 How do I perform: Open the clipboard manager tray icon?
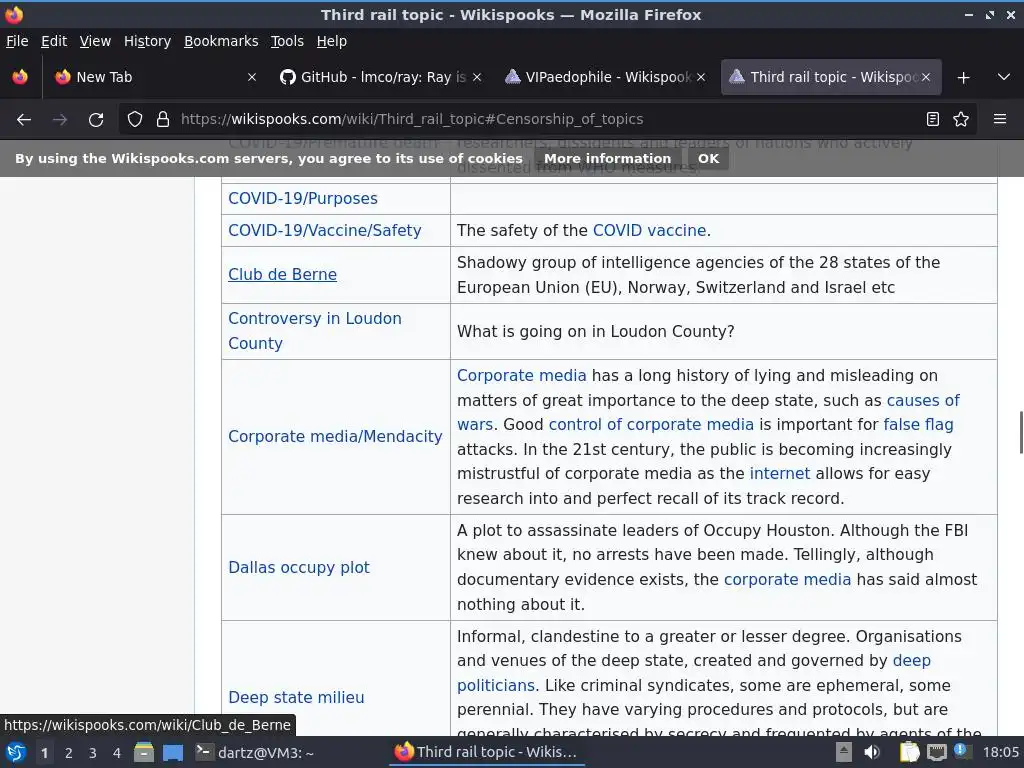pos(909,752)
